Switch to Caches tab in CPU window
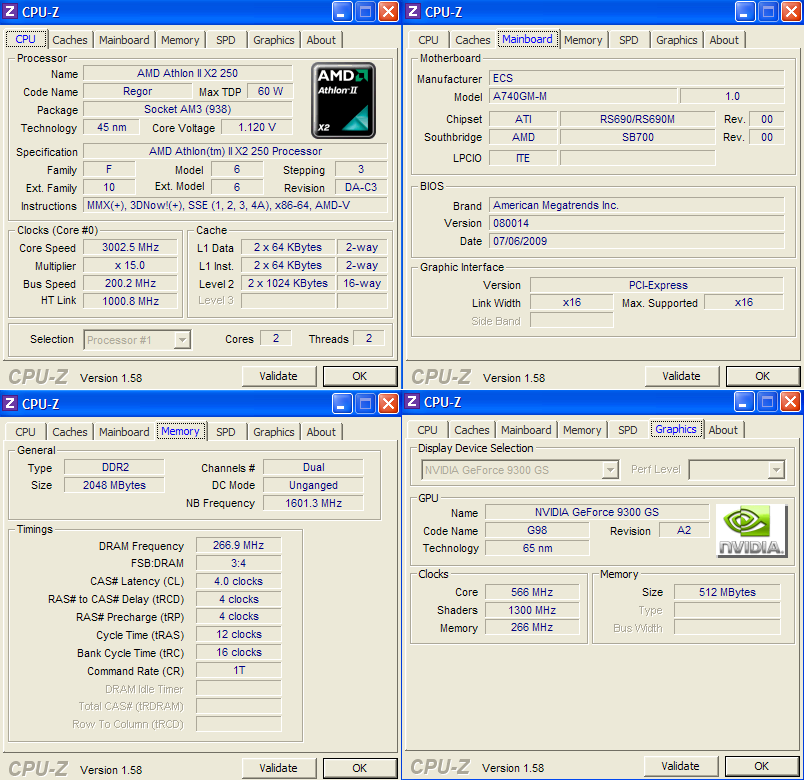This screenshot has height=780, width=805. pyautogui.click(x=70, y=40)
